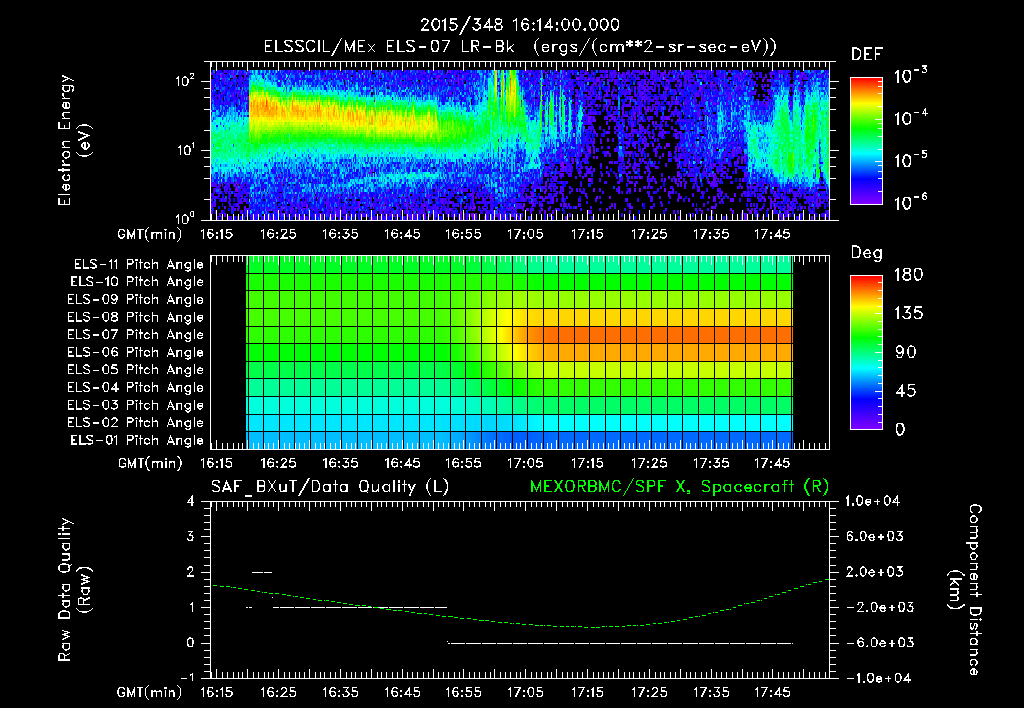Click the 16:55 tick label under bottom plot
The height and width of the screenshot is (708, 1024).
tap(464, 692)
